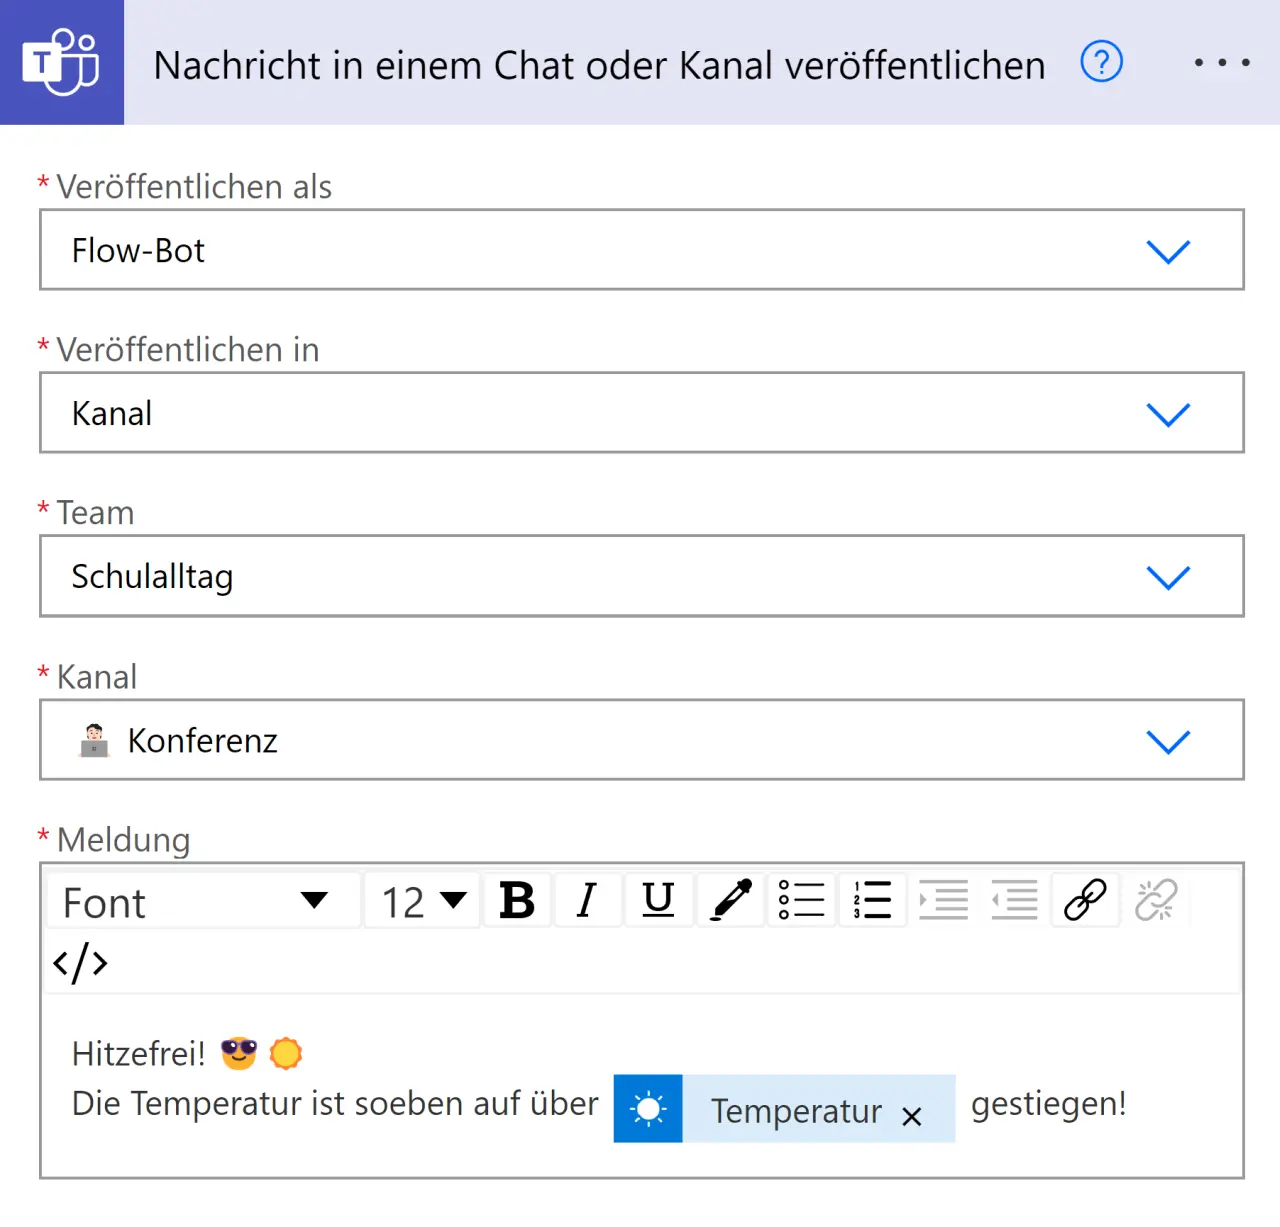The height and width of the screenshot is (1227, 1280).
Task: Click the first indent icon
Action: (943, 901)
